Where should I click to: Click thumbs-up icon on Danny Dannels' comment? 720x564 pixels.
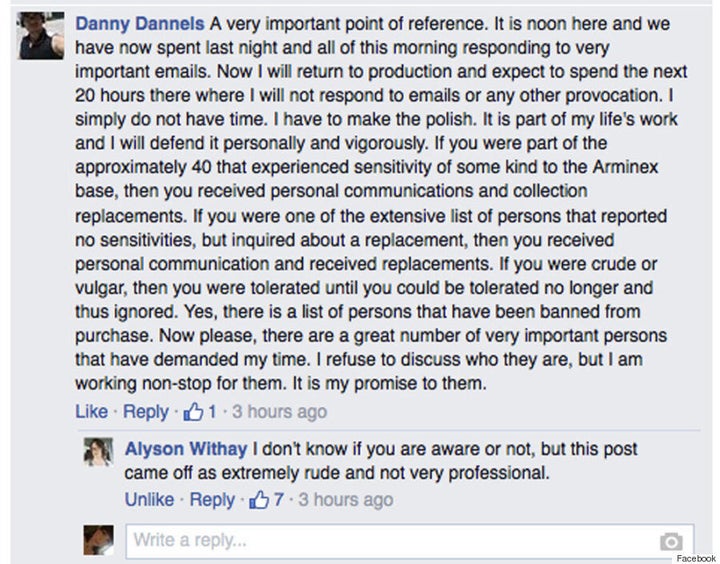[193, 412]
